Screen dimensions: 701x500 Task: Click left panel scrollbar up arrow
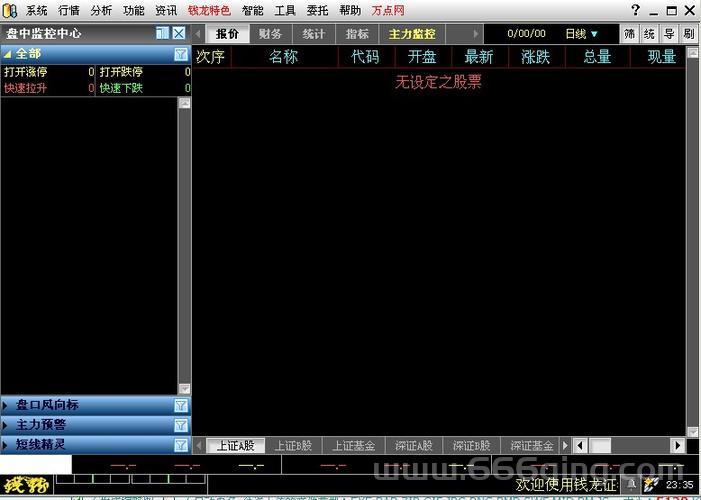184,103
